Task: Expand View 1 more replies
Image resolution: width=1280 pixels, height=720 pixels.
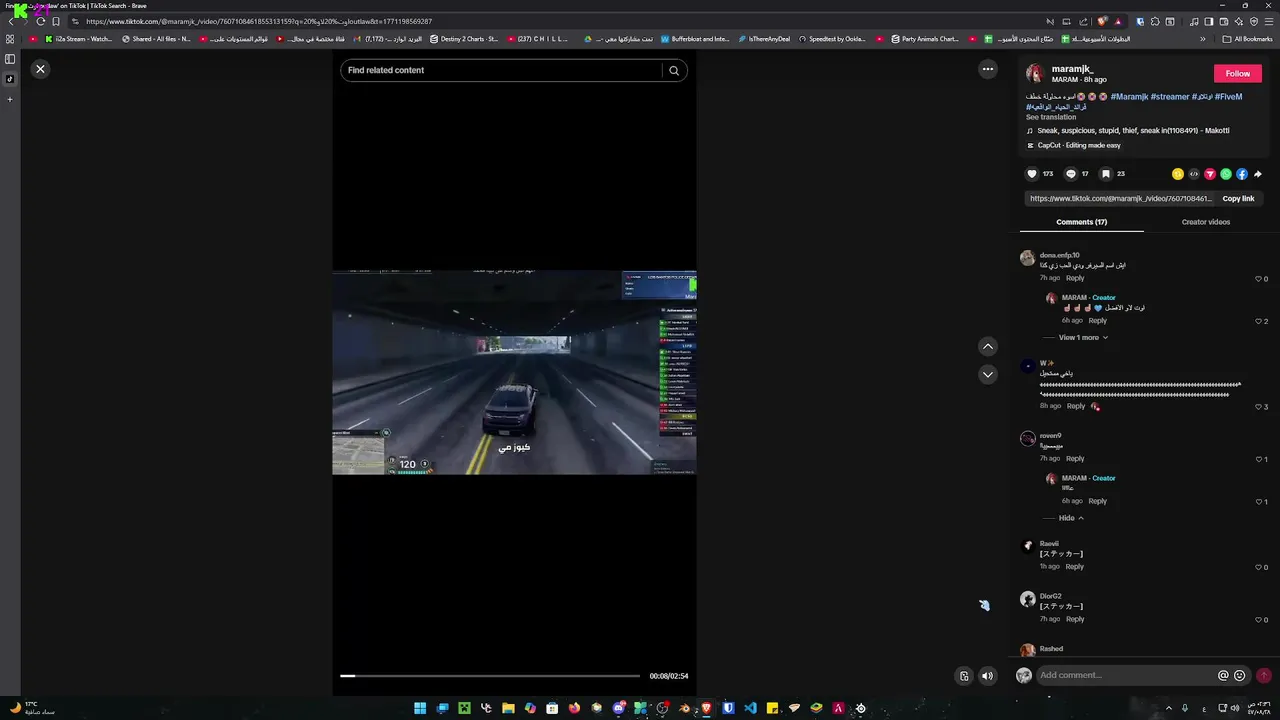Action: tap(1083, 337)
